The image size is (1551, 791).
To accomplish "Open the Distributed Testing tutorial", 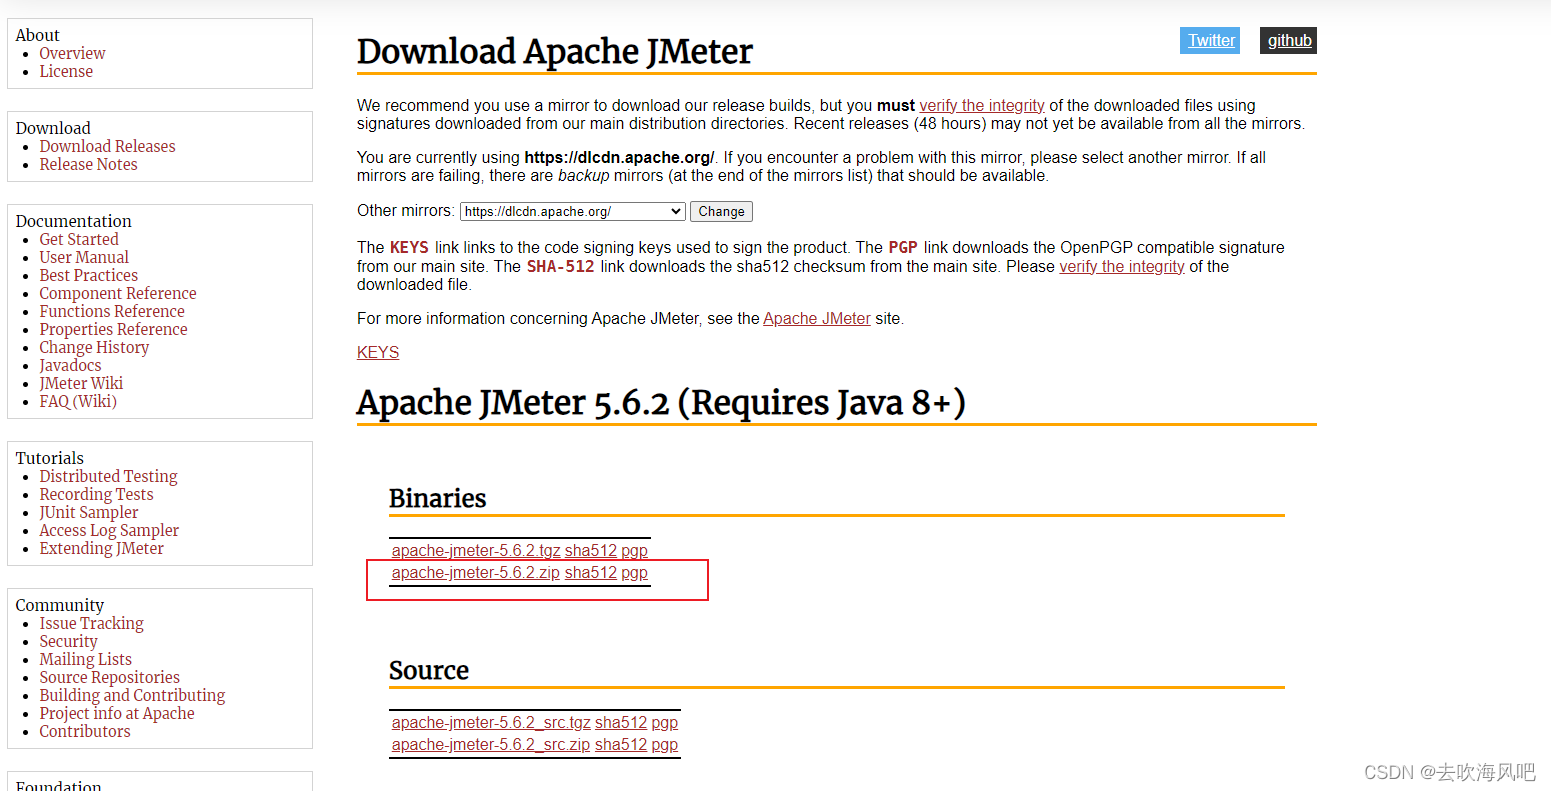I will tap(108, 476).
